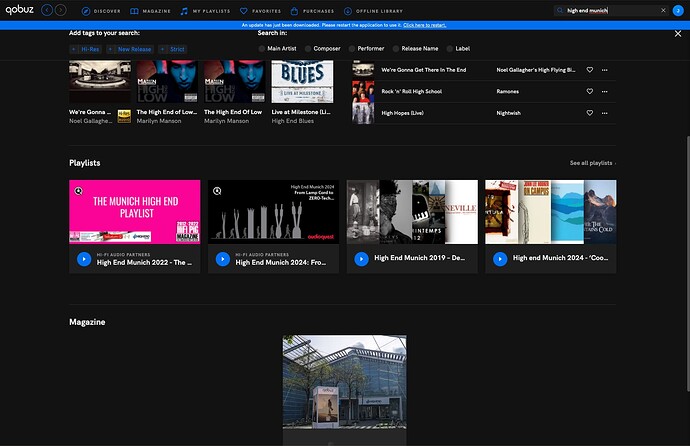Open High End Munich 2019 playlist title
This screenshot has width=690, height=446.
[x=419, y=258]
